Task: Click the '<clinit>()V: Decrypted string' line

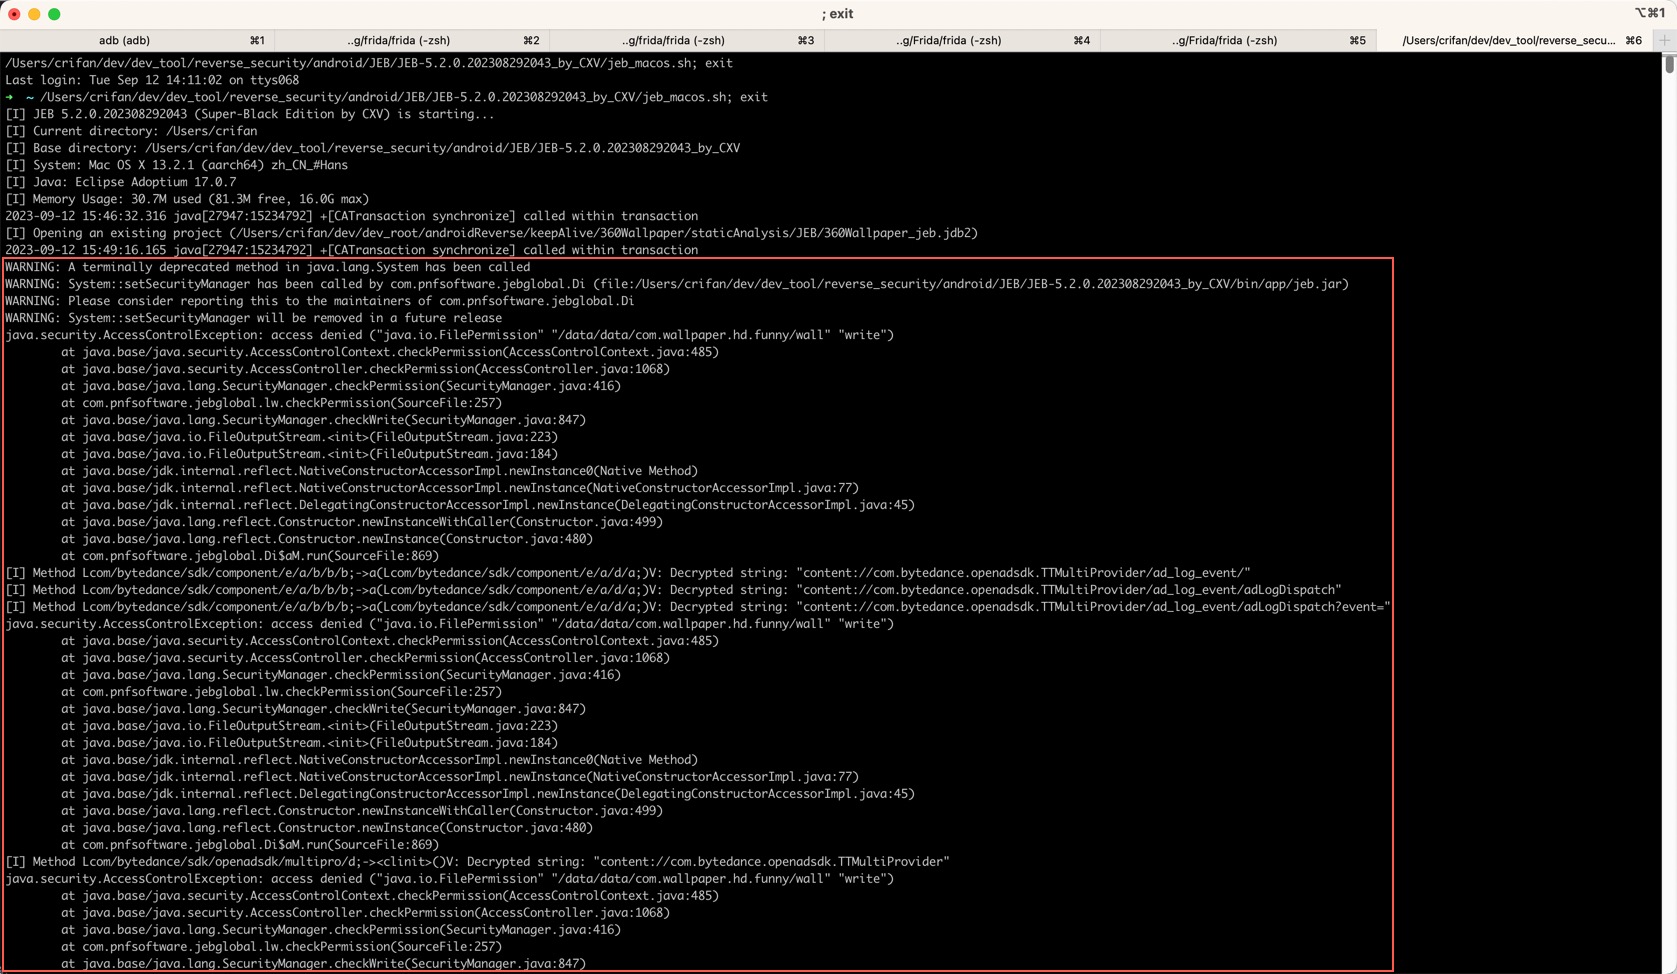Action: [478, 862]
